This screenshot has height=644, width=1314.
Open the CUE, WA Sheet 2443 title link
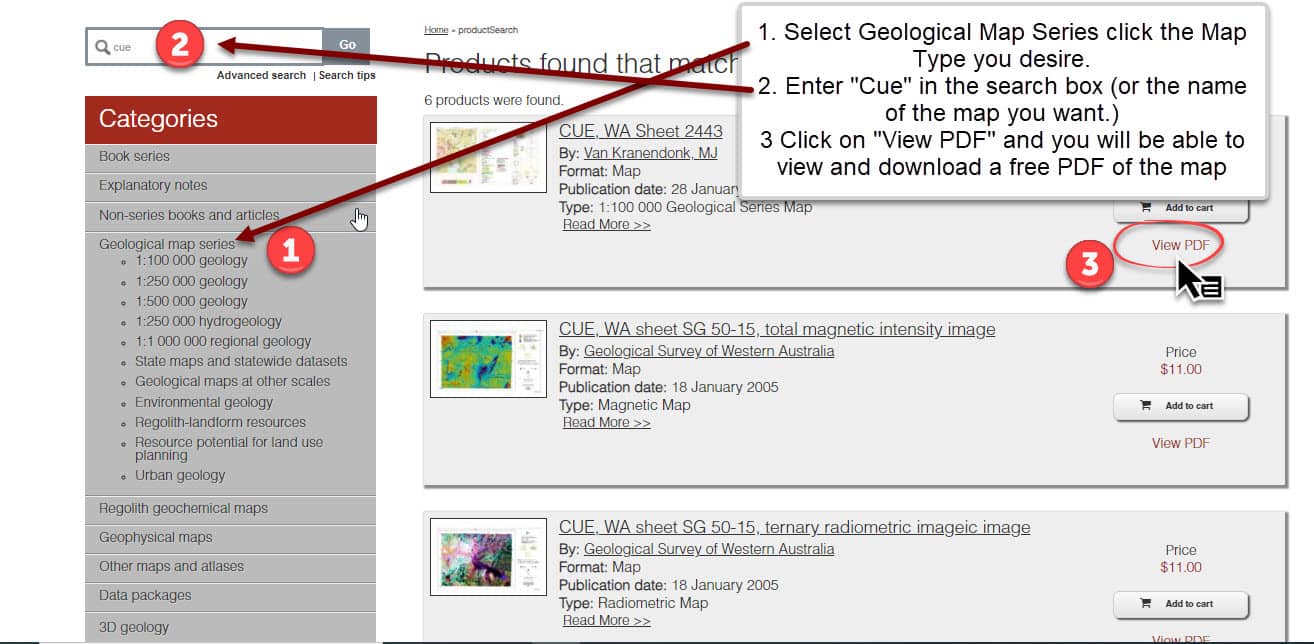tap(640, 131)
